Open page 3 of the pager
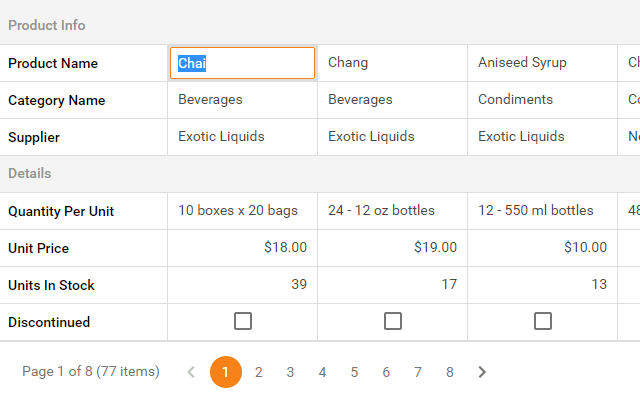The height and width of the screenshot is (400, 640). (x=290, y=372)
